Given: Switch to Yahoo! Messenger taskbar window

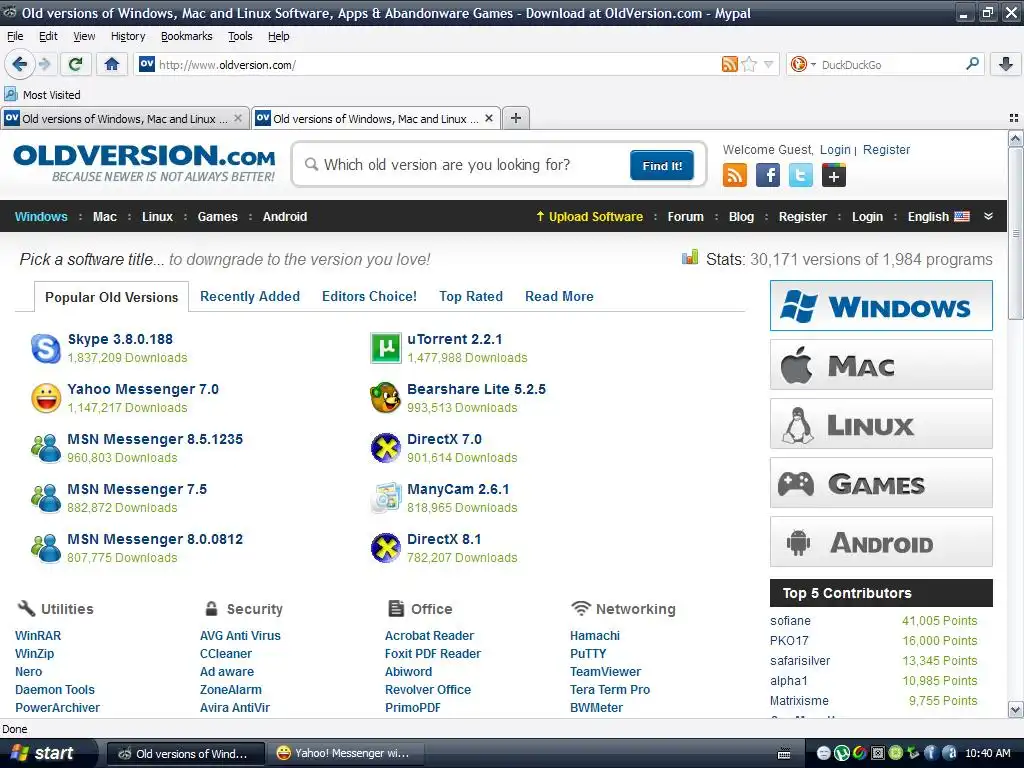Looking at the screenshot, I should pyautogui.click(x=346, y=753).
